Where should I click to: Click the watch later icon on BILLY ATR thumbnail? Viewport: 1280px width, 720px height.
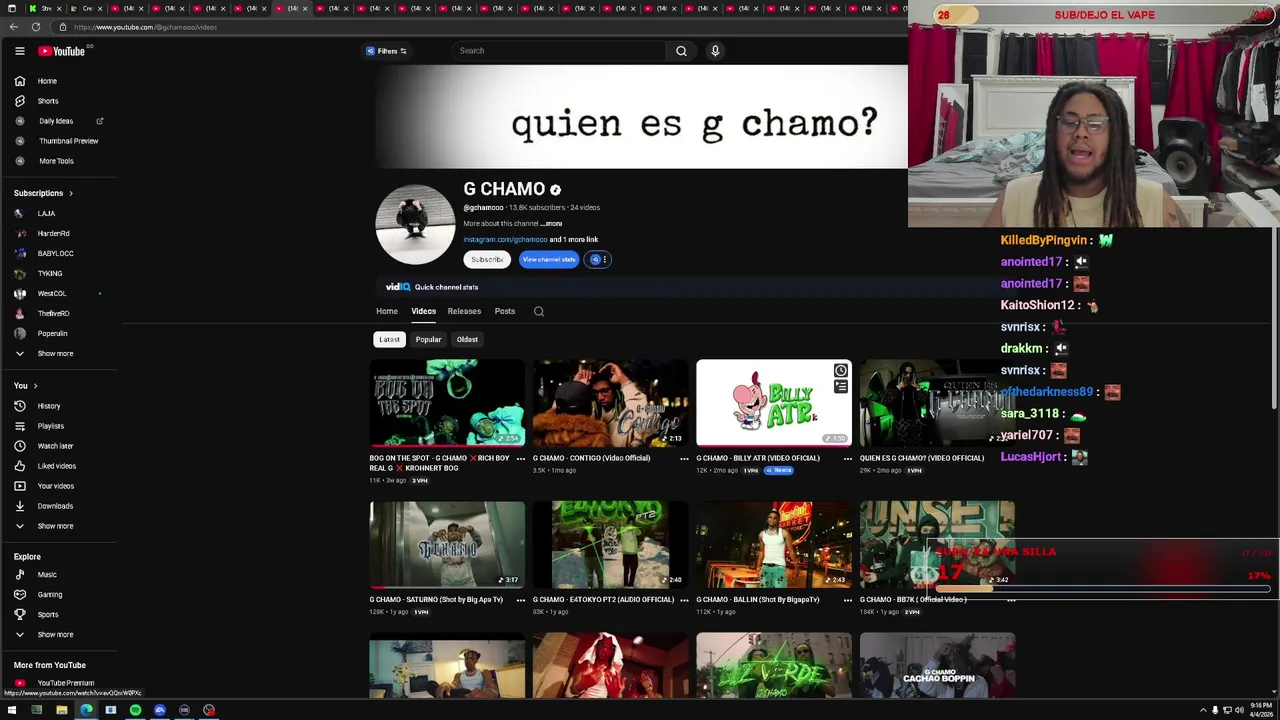[x=840, y=371]
